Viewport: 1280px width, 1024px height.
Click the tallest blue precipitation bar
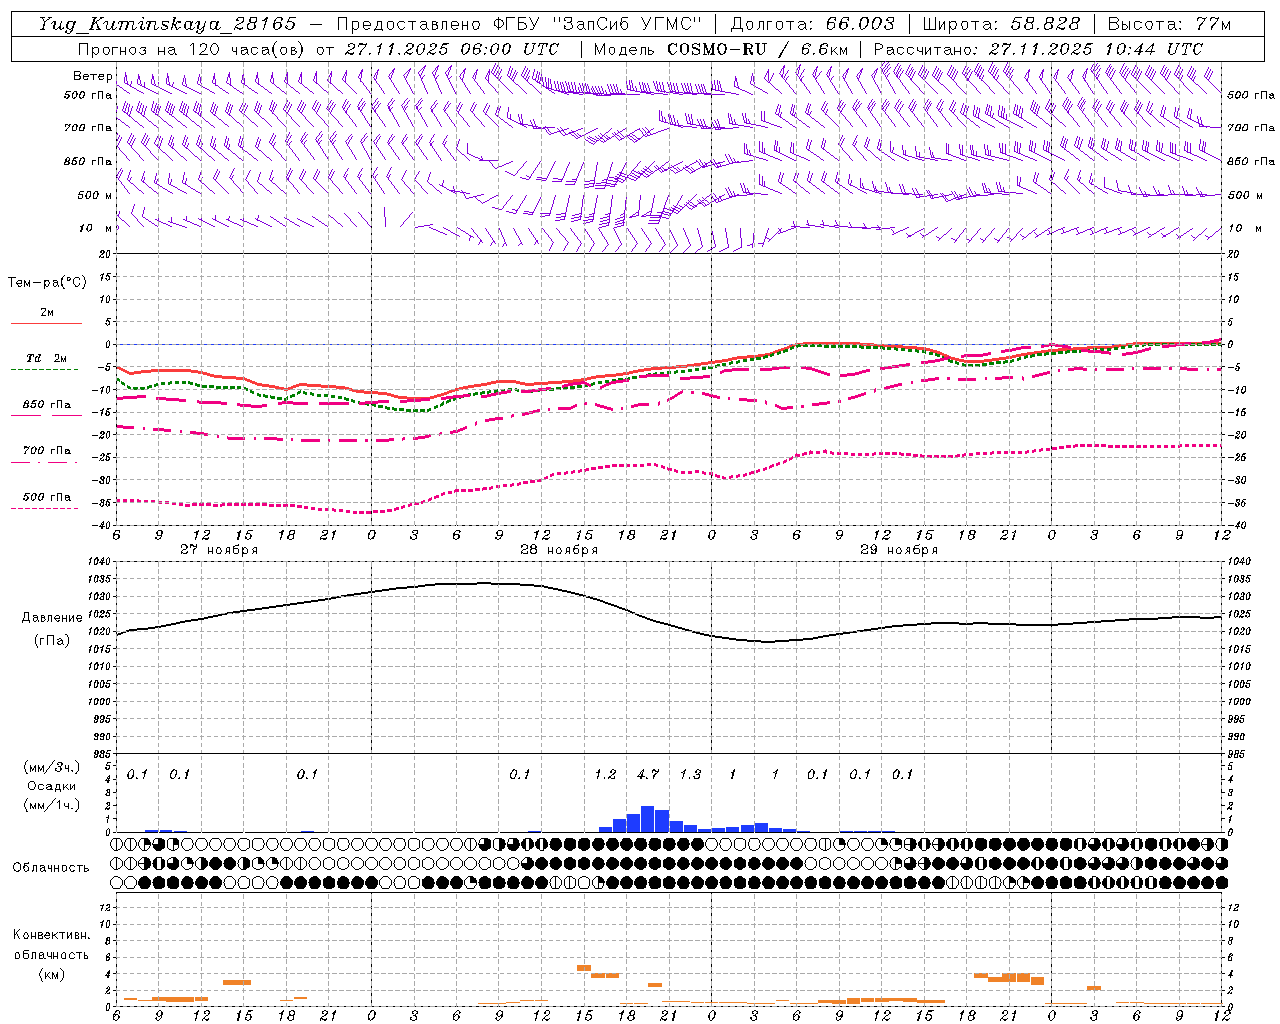point(647,819)
